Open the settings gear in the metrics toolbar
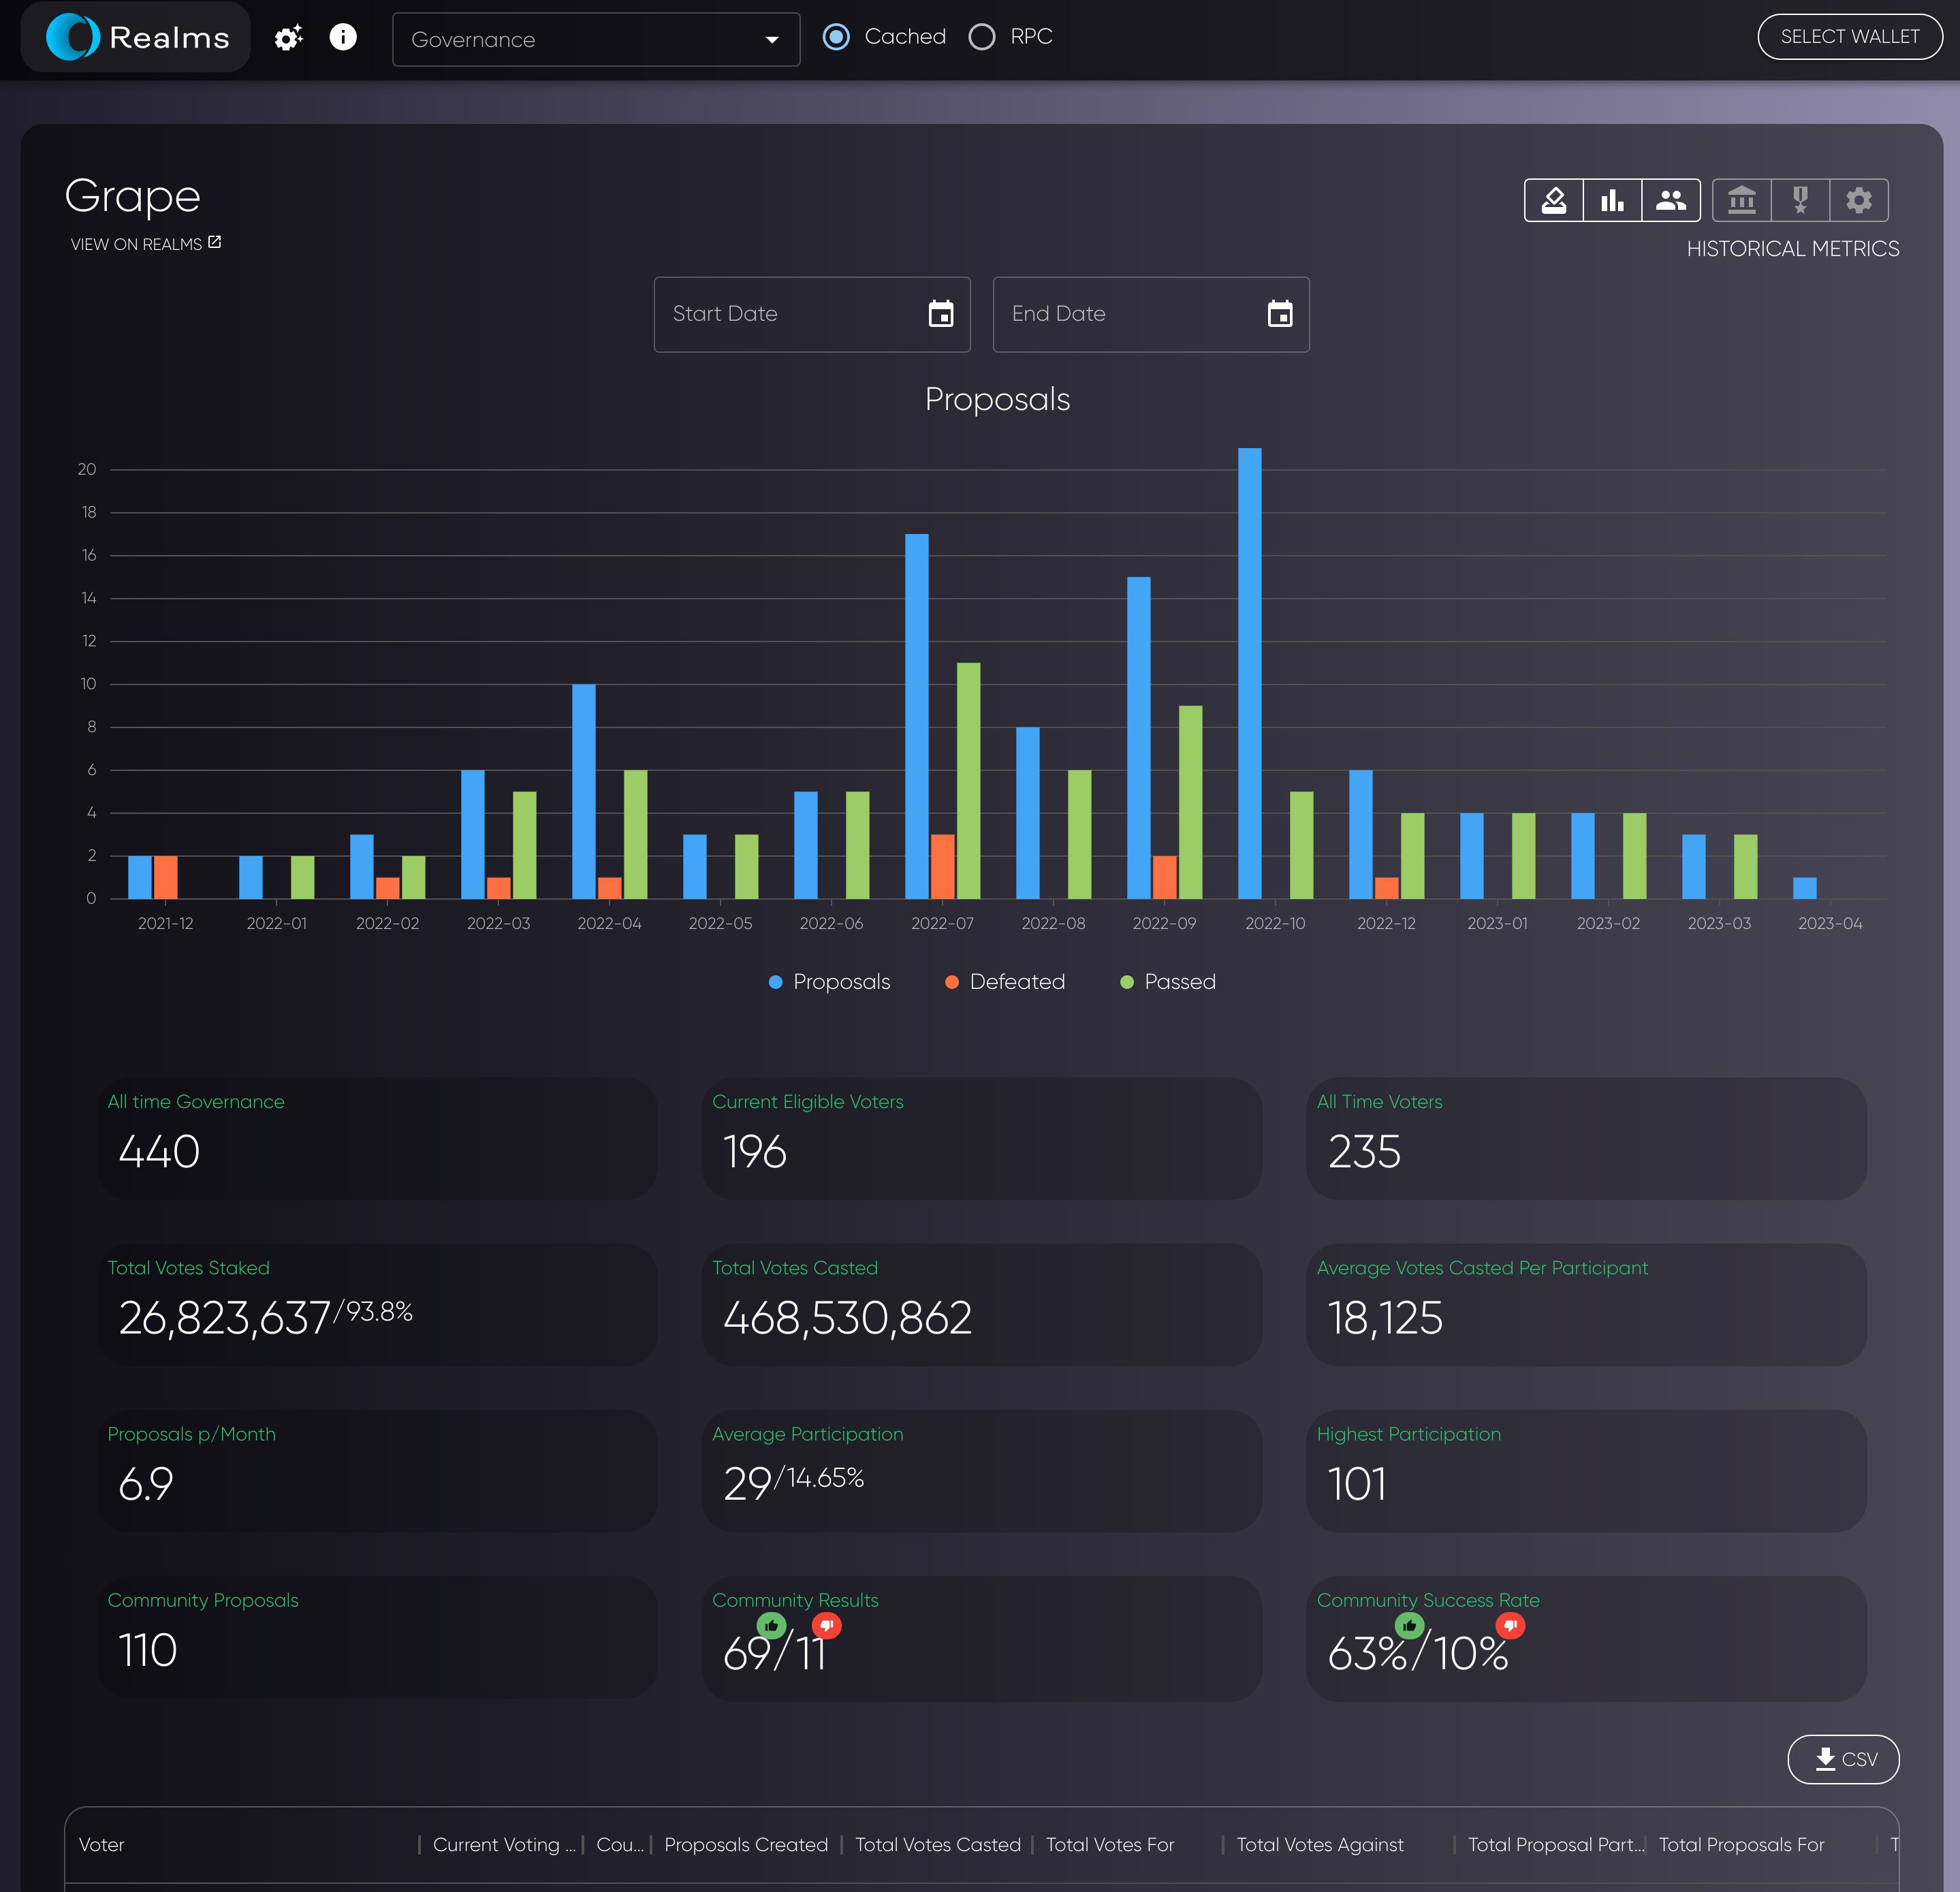The image size is (1960, 1892). [x=1858, y=200]
